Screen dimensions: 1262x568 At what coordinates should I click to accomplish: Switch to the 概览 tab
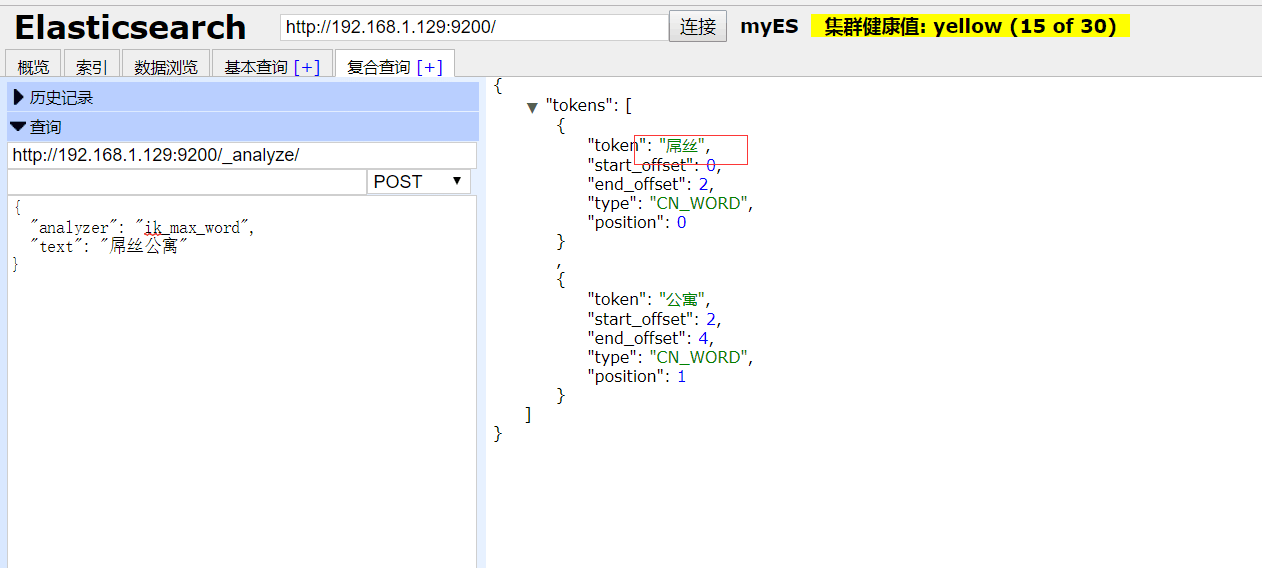[x=33, y=67]
